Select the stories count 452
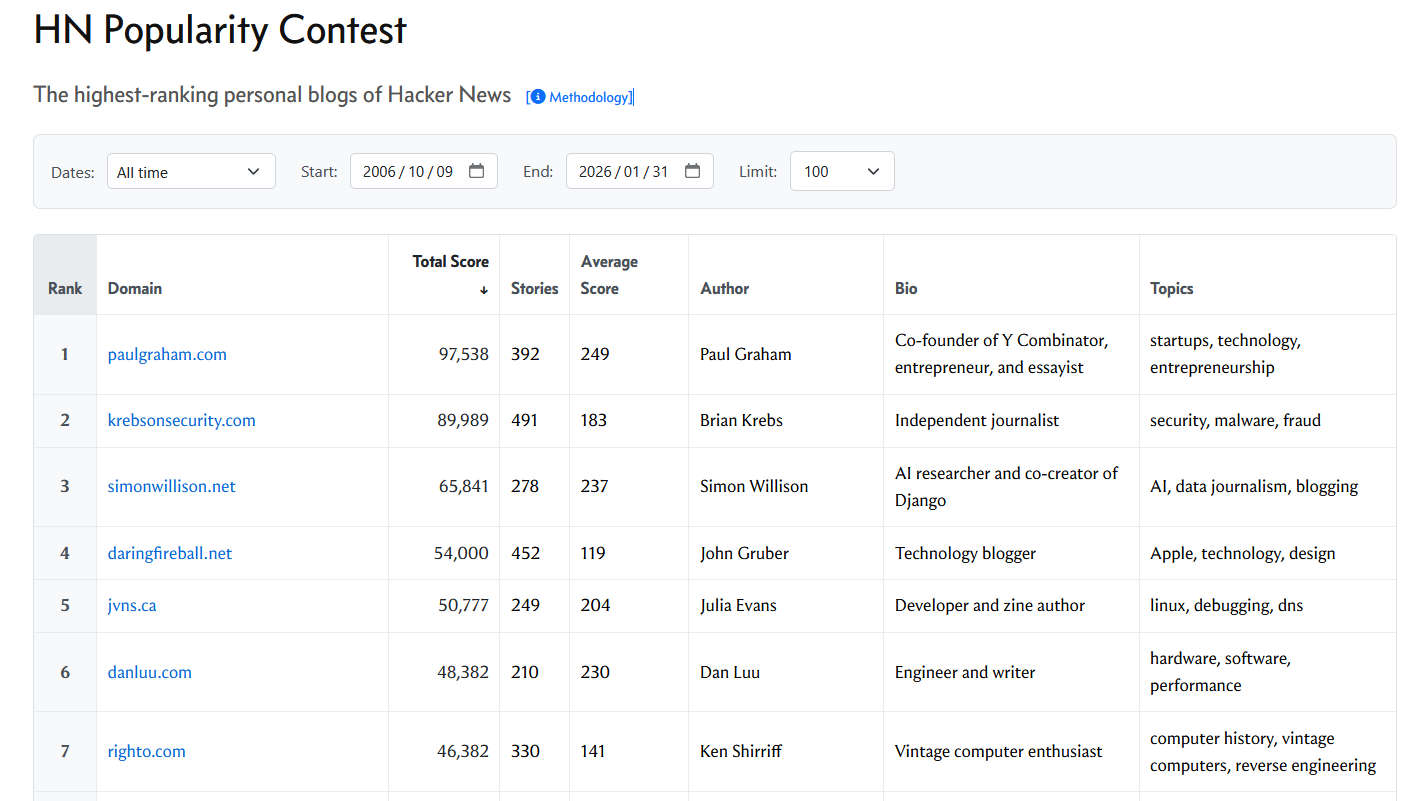The height and width of the screenshot is (801, 1401). (x=525, y=553)
